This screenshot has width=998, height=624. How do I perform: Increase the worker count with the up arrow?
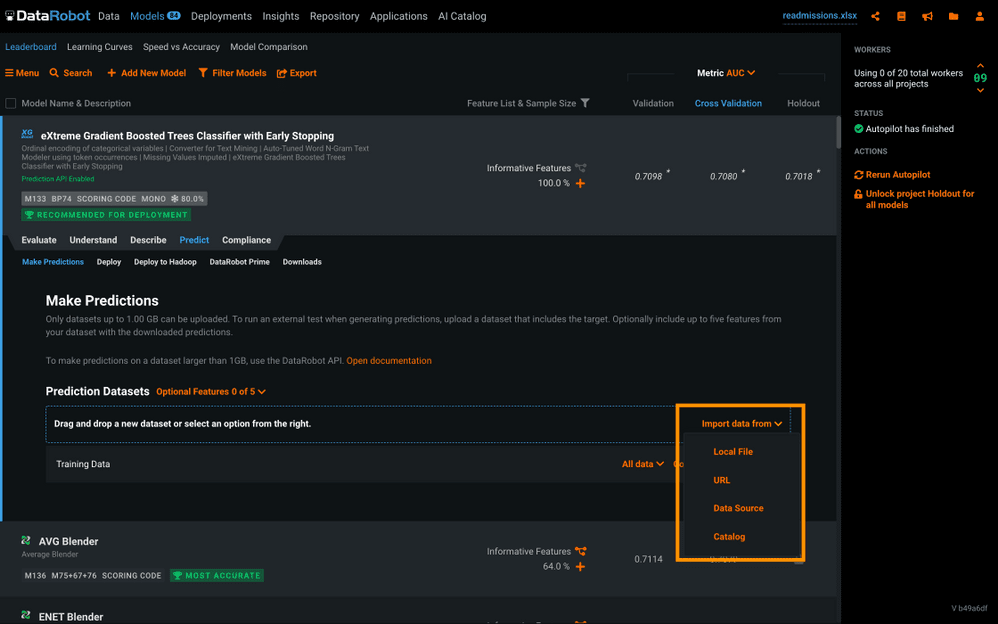pyautogui.click(x=980, y=66)
